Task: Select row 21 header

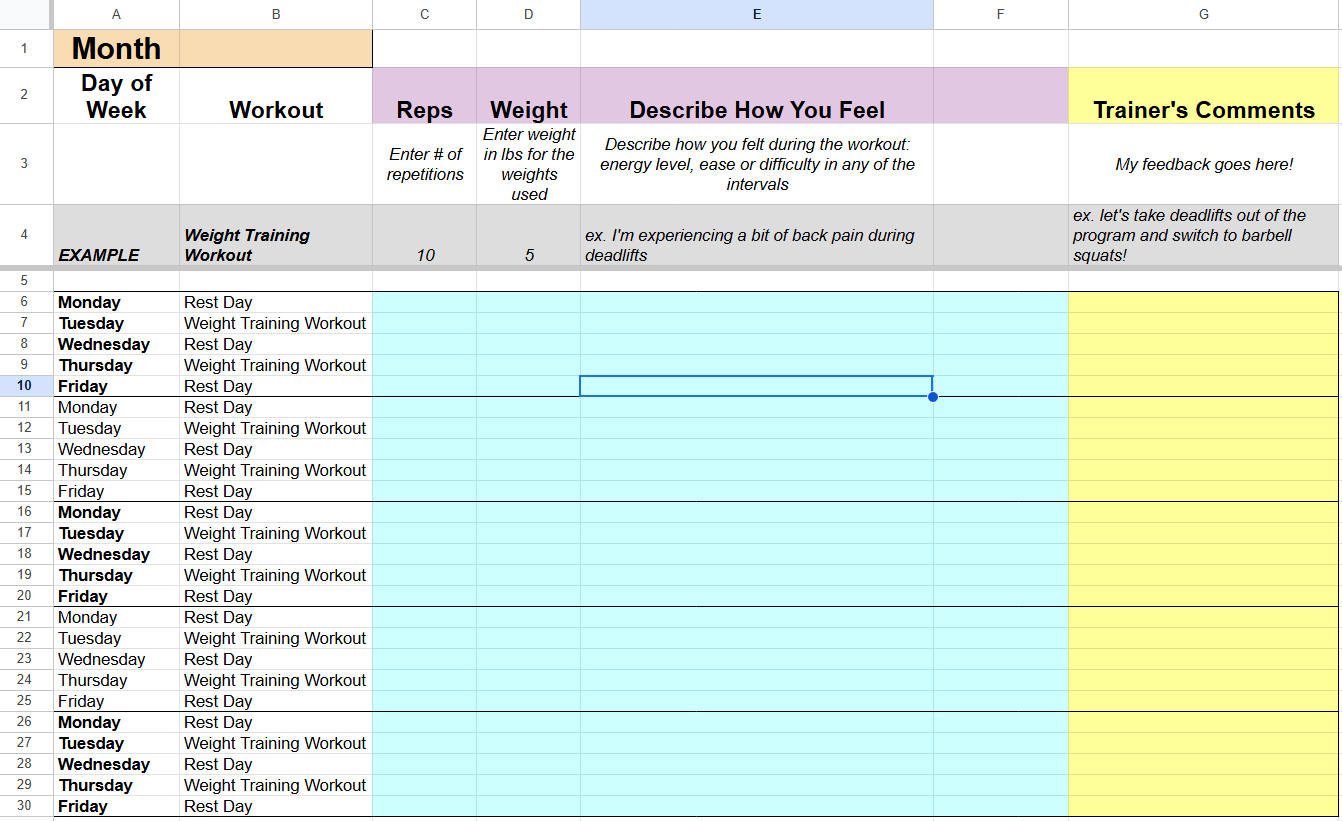Action: (x=26, y=617)
